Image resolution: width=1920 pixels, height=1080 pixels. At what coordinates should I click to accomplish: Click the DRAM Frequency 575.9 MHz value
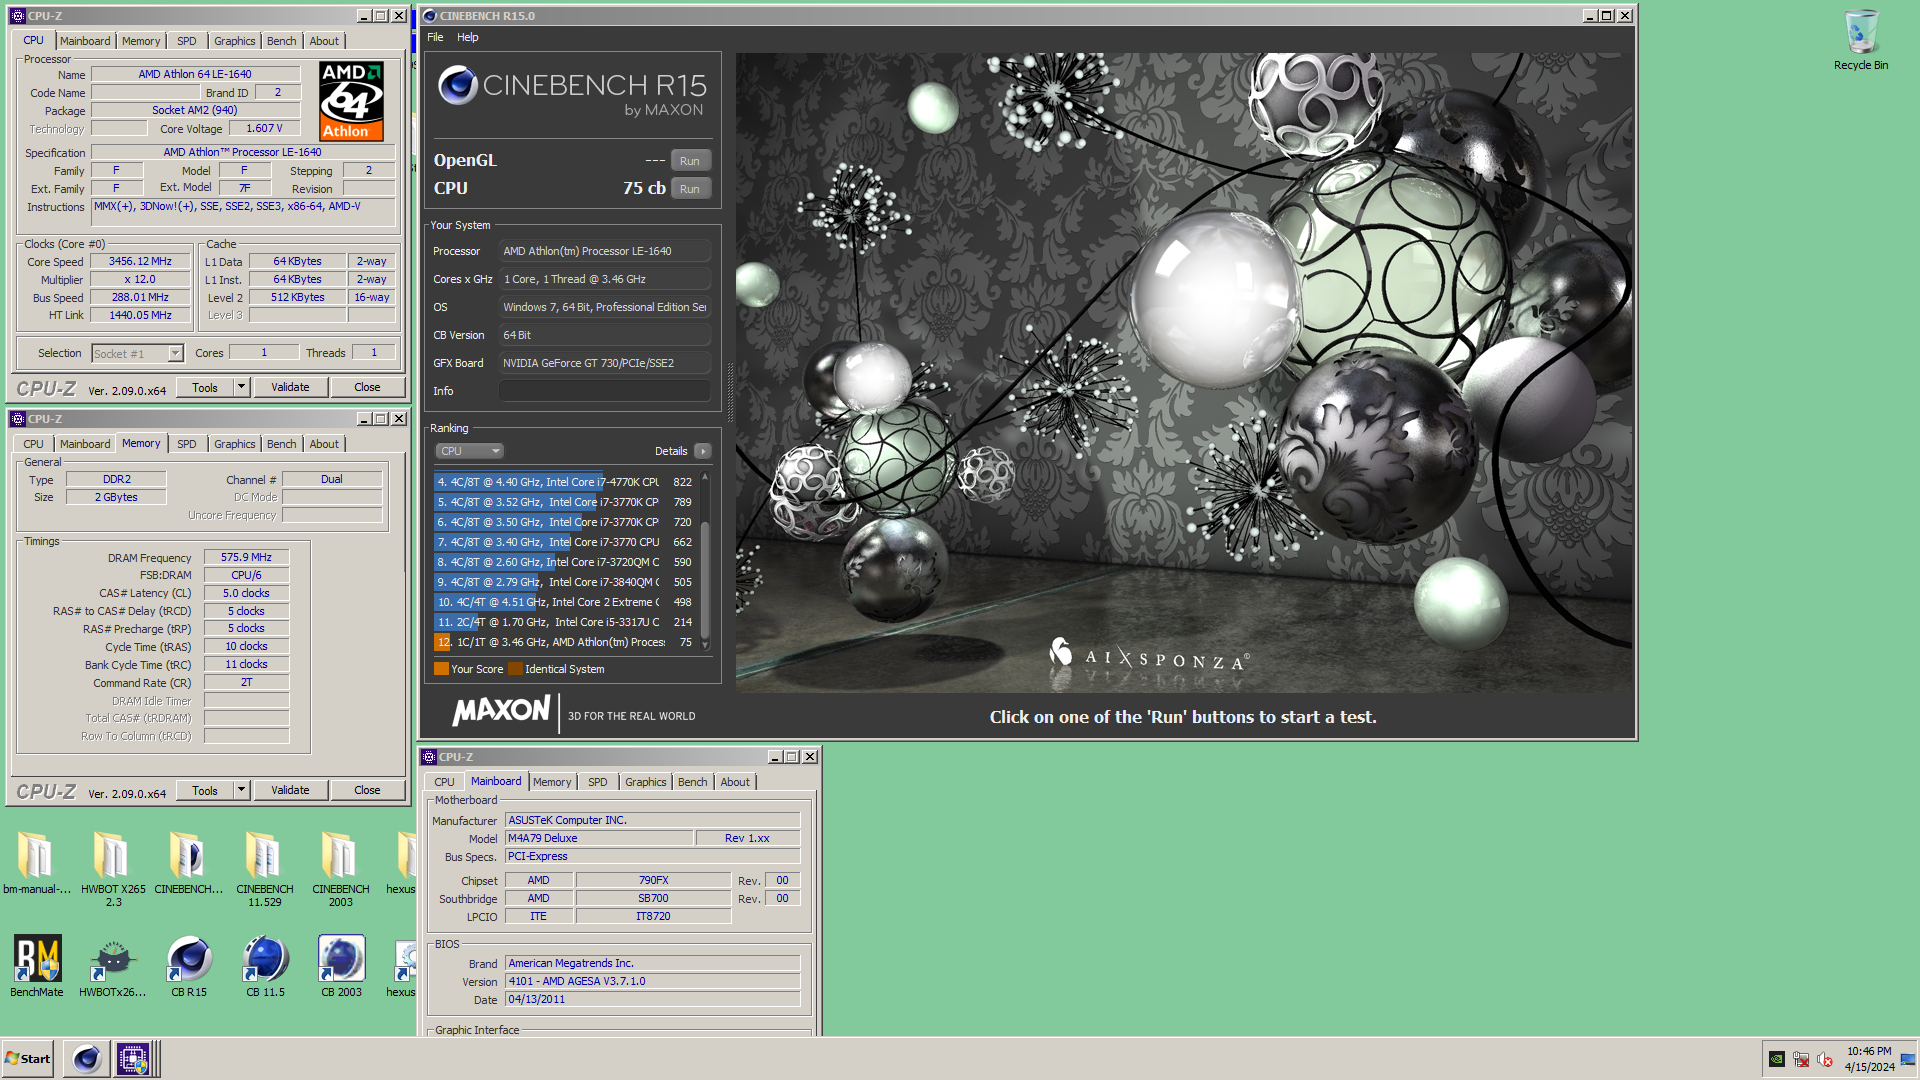point(246,557)
